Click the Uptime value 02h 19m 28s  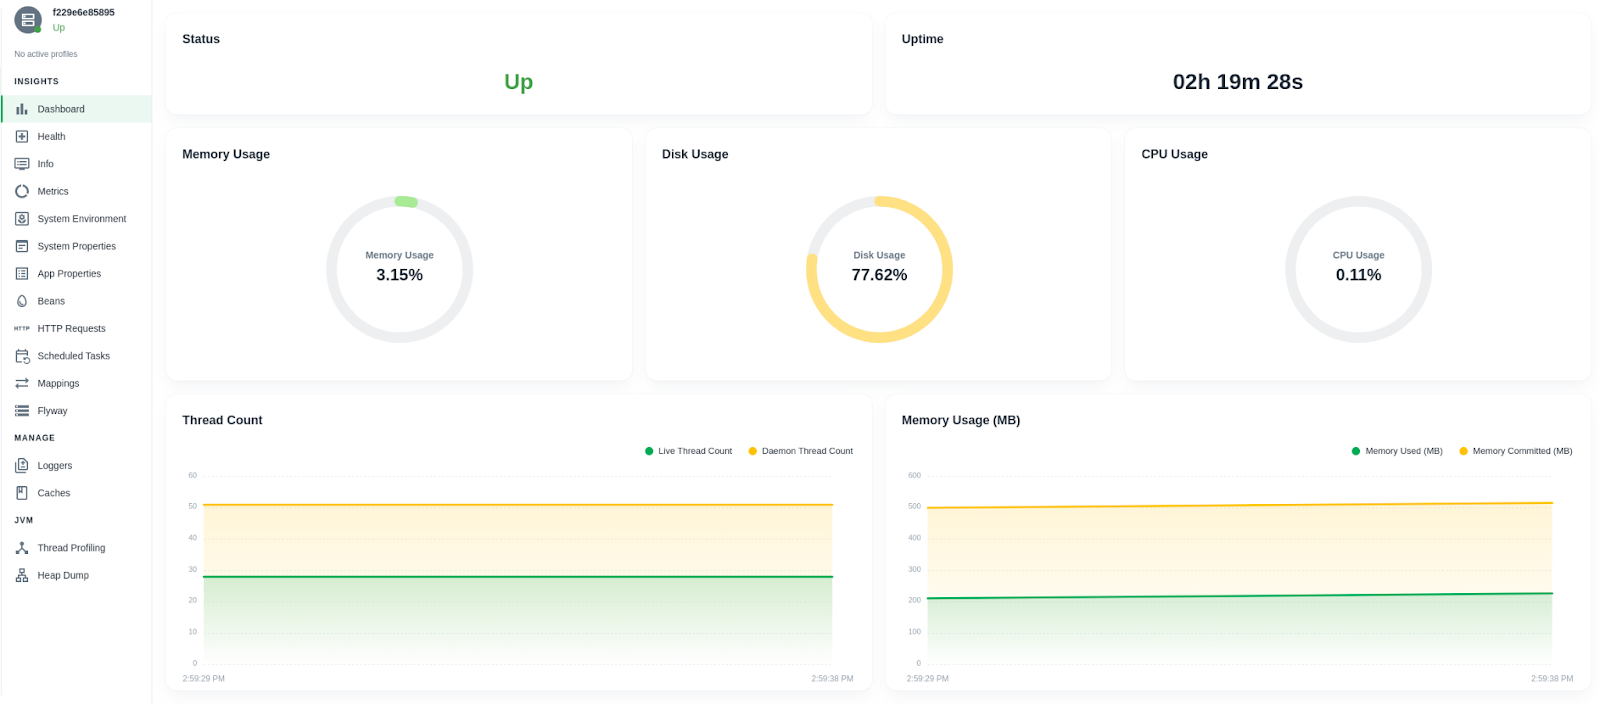tap(1237, 82)
